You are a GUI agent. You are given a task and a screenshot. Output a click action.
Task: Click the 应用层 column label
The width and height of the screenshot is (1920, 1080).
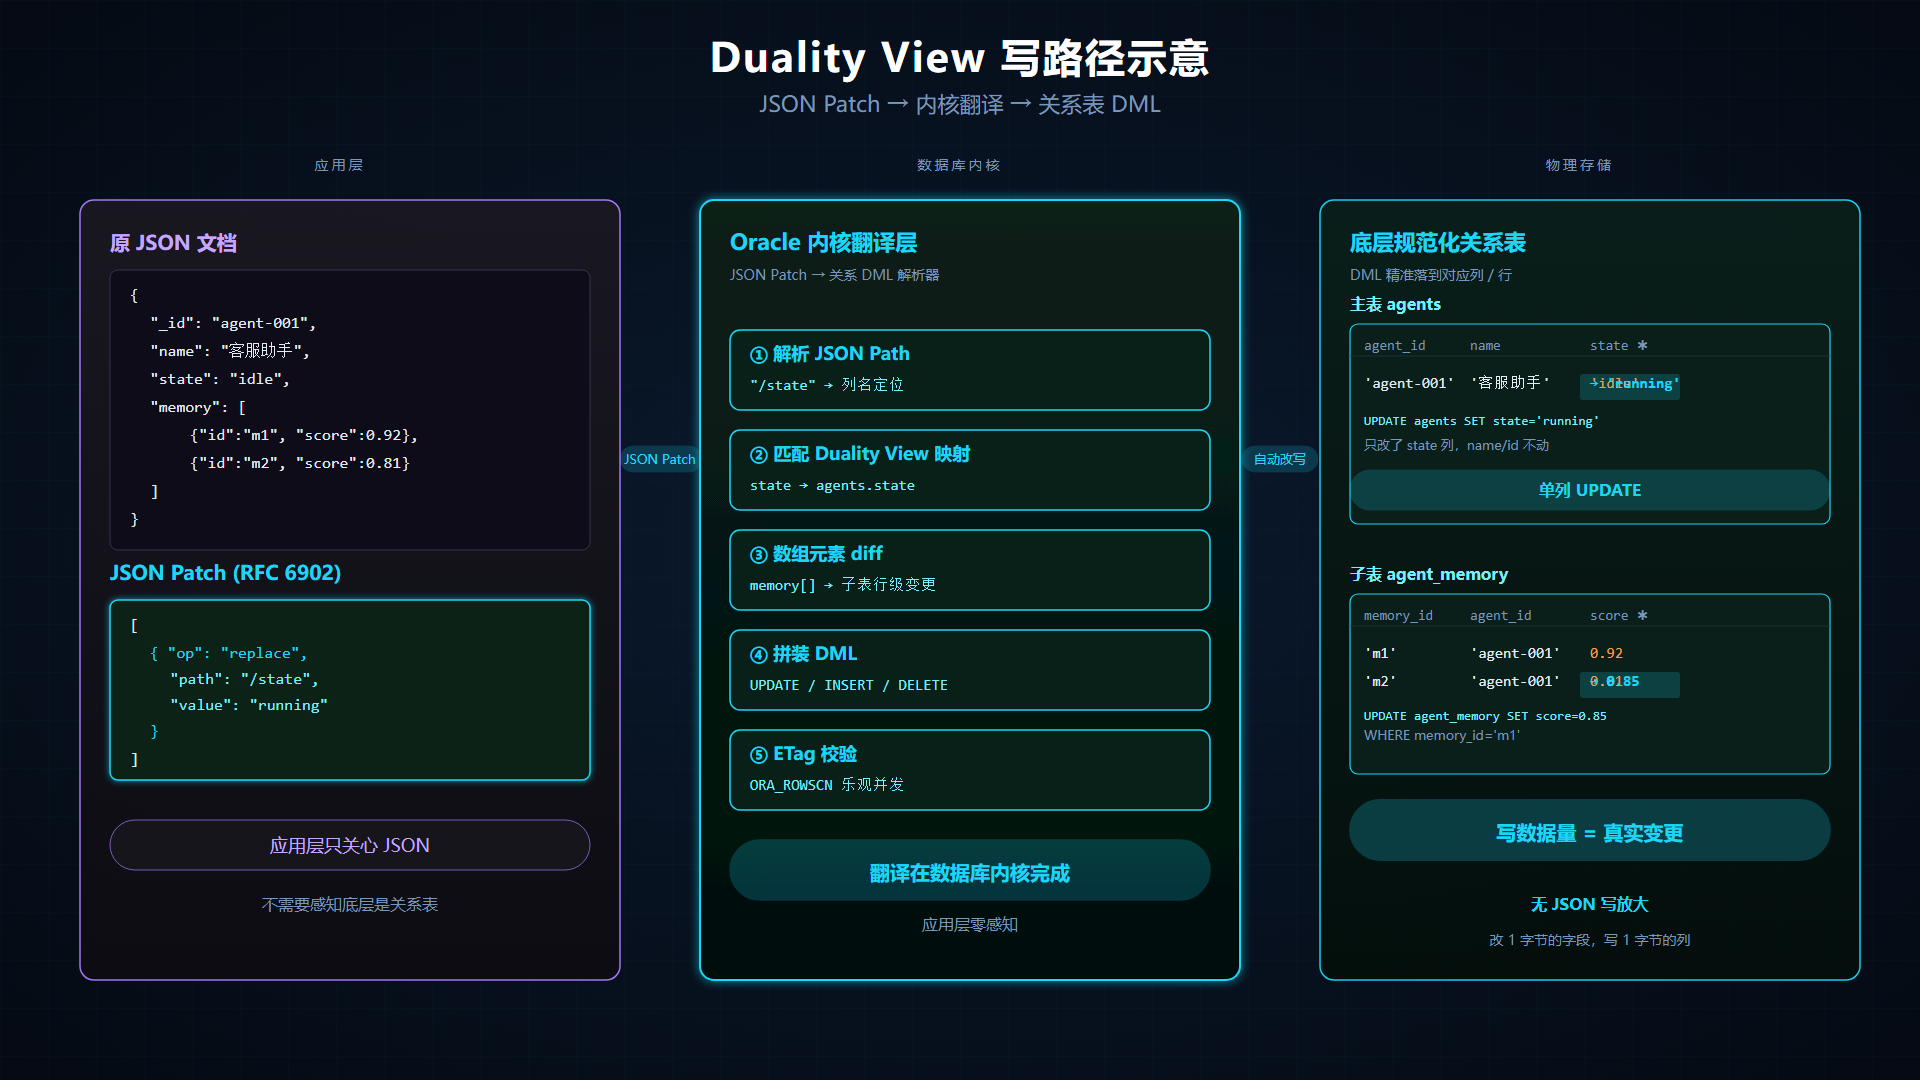tap(339, 165)
